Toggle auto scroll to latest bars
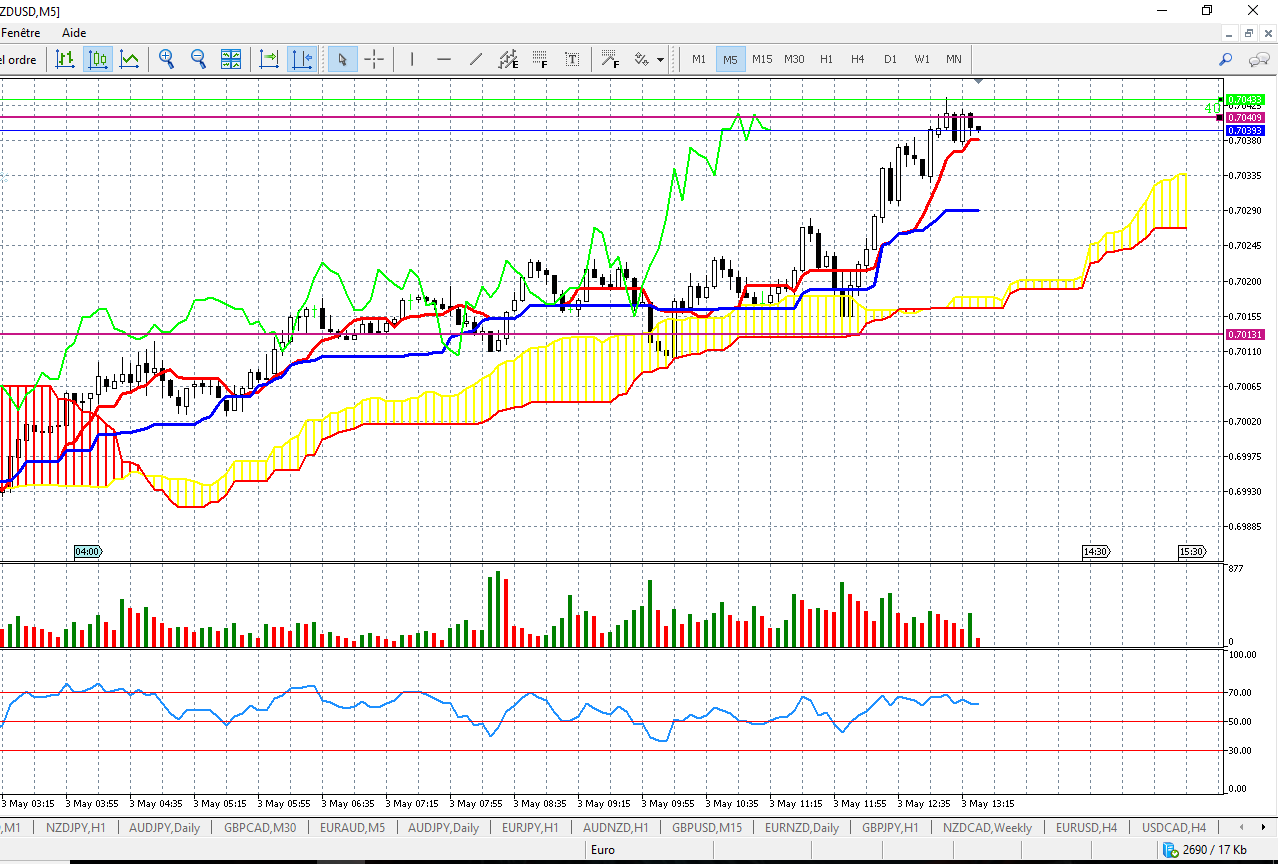This screenshot has width=1278, height=864. pyautogui.click(x=269, y=59)
